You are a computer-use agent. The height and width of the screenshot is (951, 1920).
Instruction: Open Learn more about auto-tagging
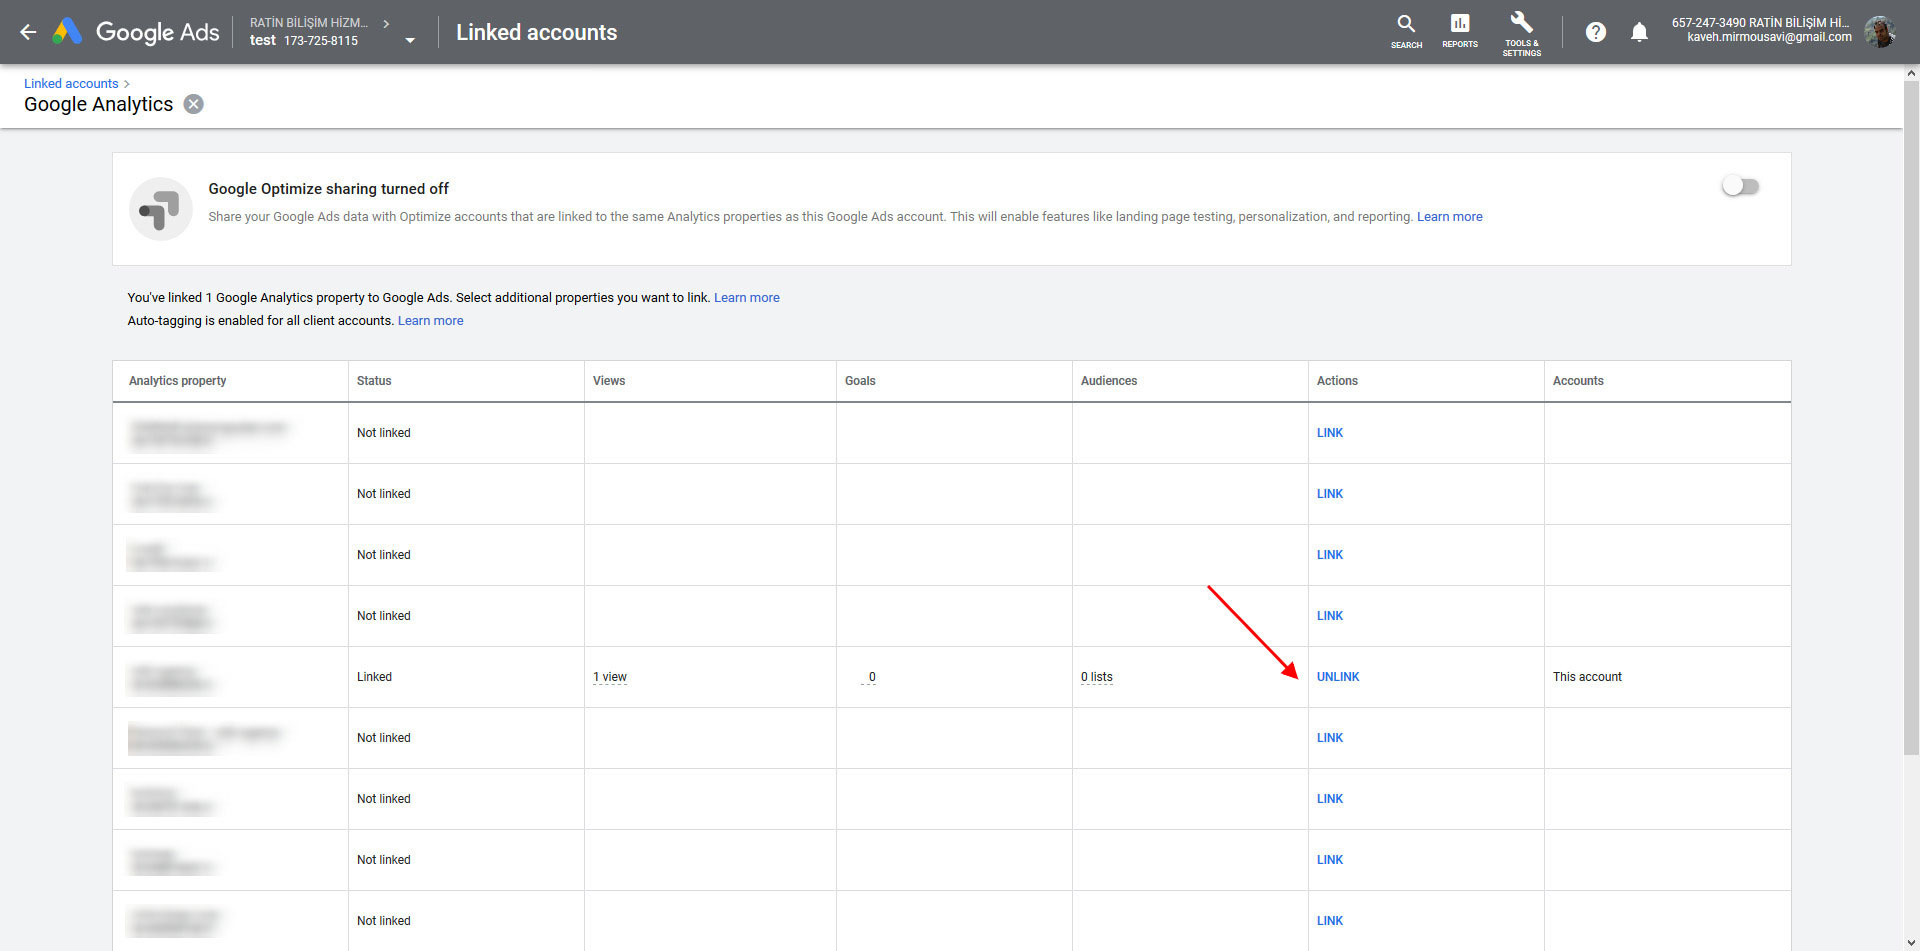pos(430,320)
